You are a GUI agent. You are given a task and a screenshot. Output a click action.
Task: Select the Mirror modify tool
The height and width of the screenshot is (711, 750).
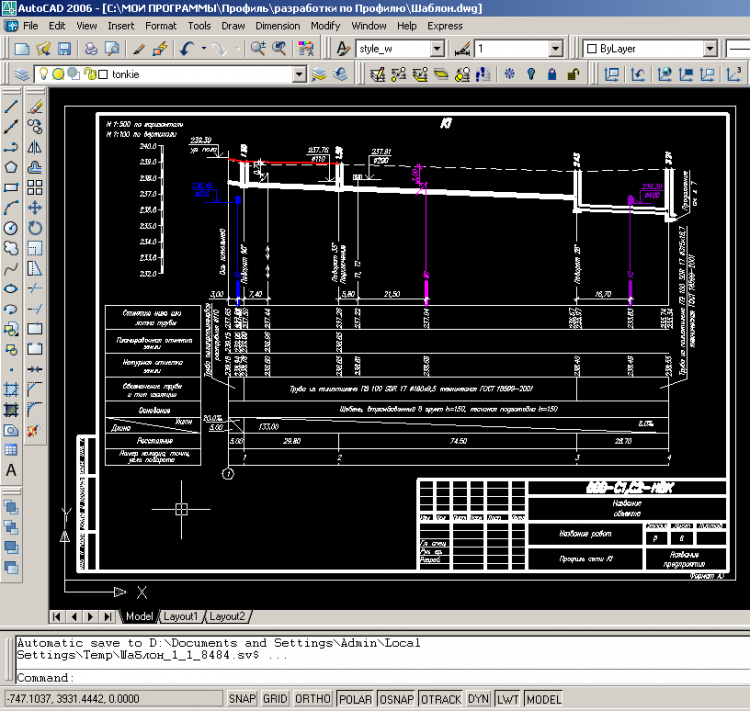click(34, 146)
